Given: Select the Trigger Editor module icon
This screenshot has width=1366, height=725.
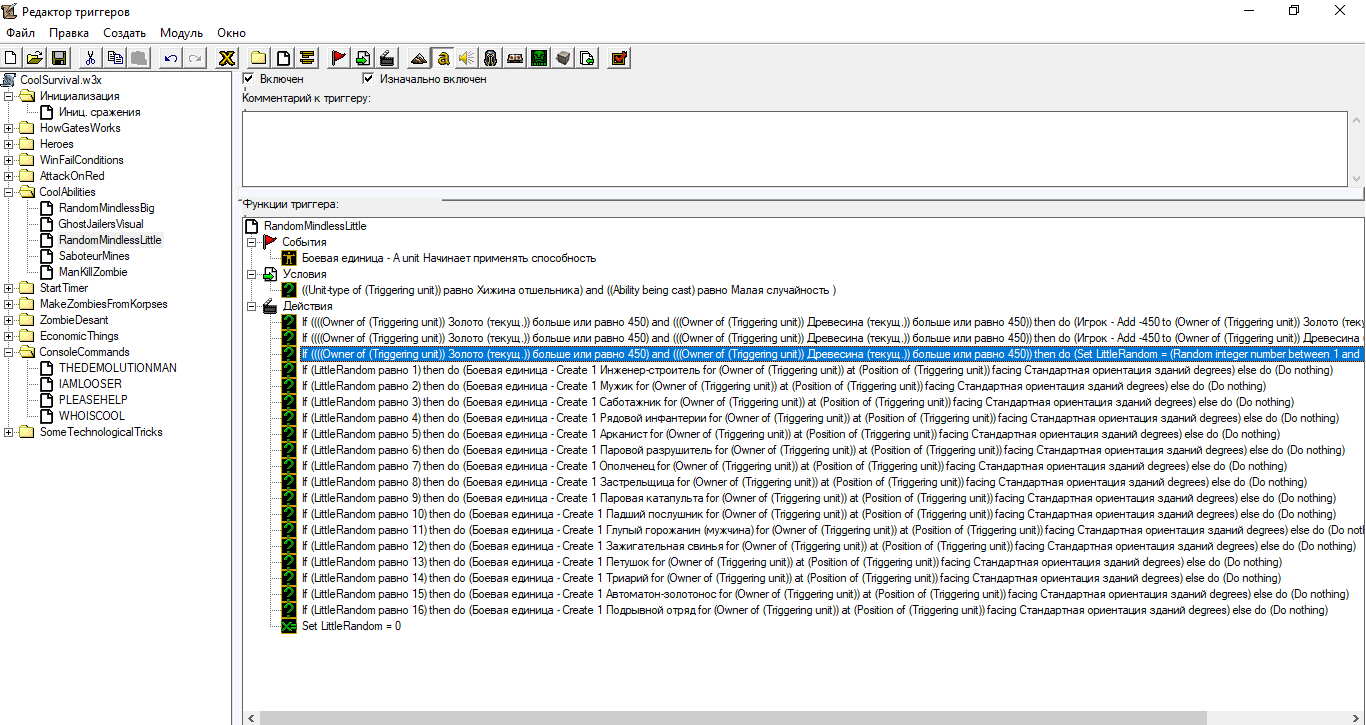Looking at the screenshot, I should (442, 58).
